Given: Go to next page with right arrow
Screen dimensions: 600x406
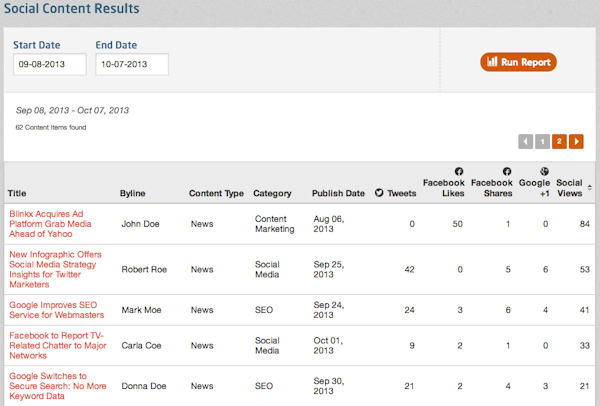Looking at the screenshot, I should pos(576,142).
